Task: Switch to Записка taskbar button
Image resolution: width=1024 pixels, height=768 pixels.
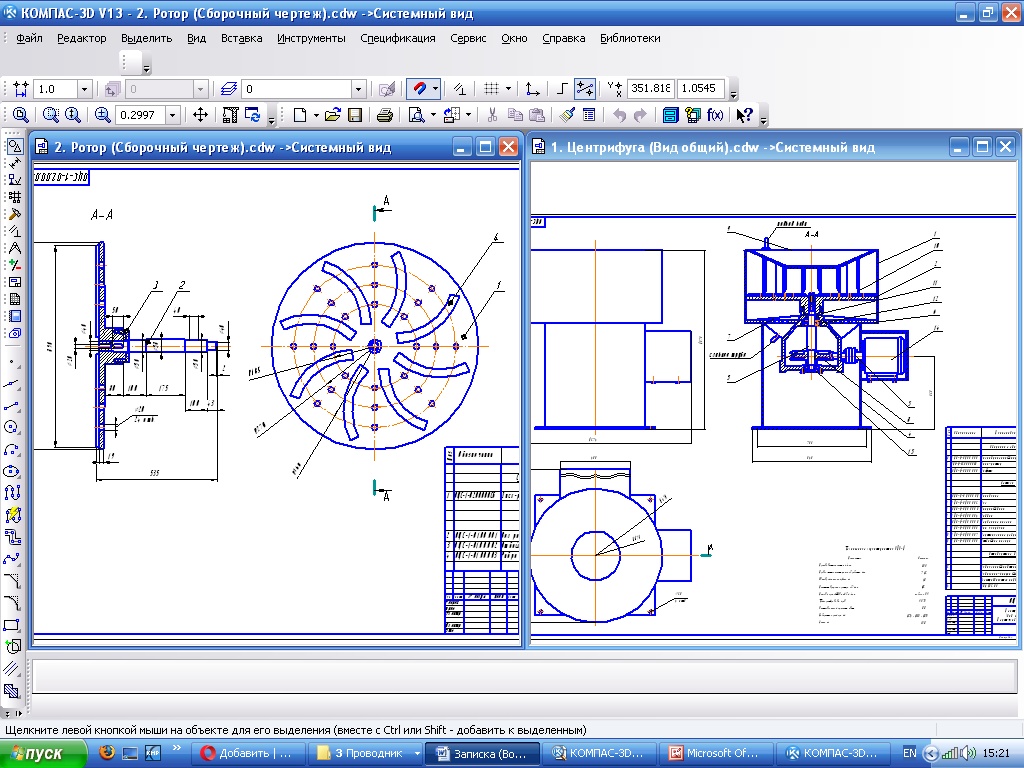Action: (482, 754)
